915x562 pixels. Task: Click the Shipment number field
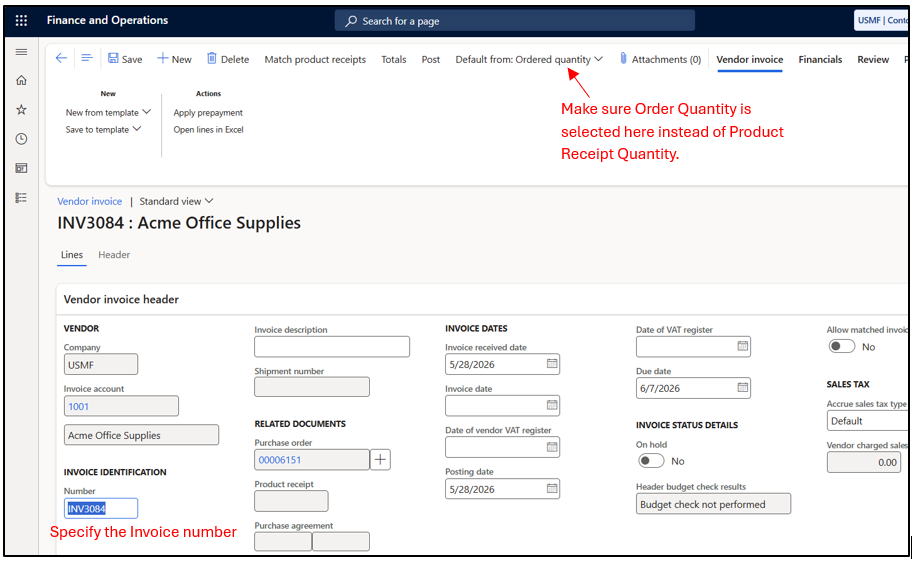(x=312, y=387)
